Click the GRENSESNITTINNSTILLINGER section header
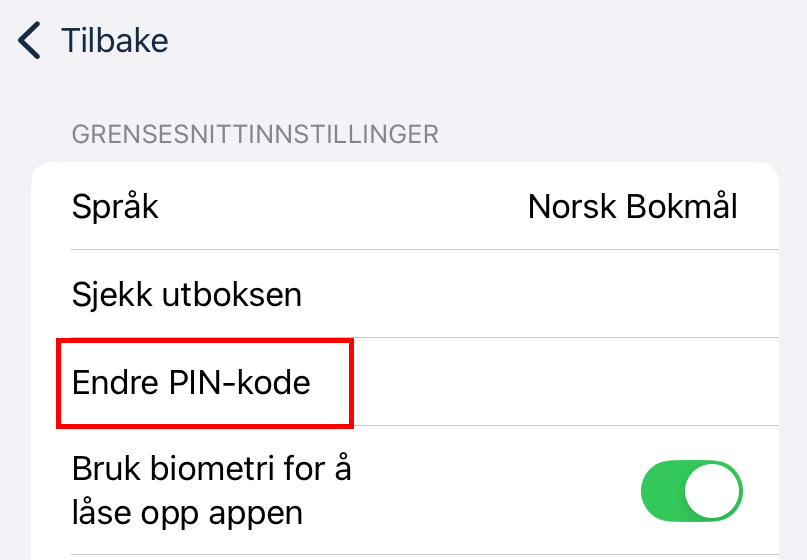This screenshot has height=560, width=807. (x=254, y=133)
